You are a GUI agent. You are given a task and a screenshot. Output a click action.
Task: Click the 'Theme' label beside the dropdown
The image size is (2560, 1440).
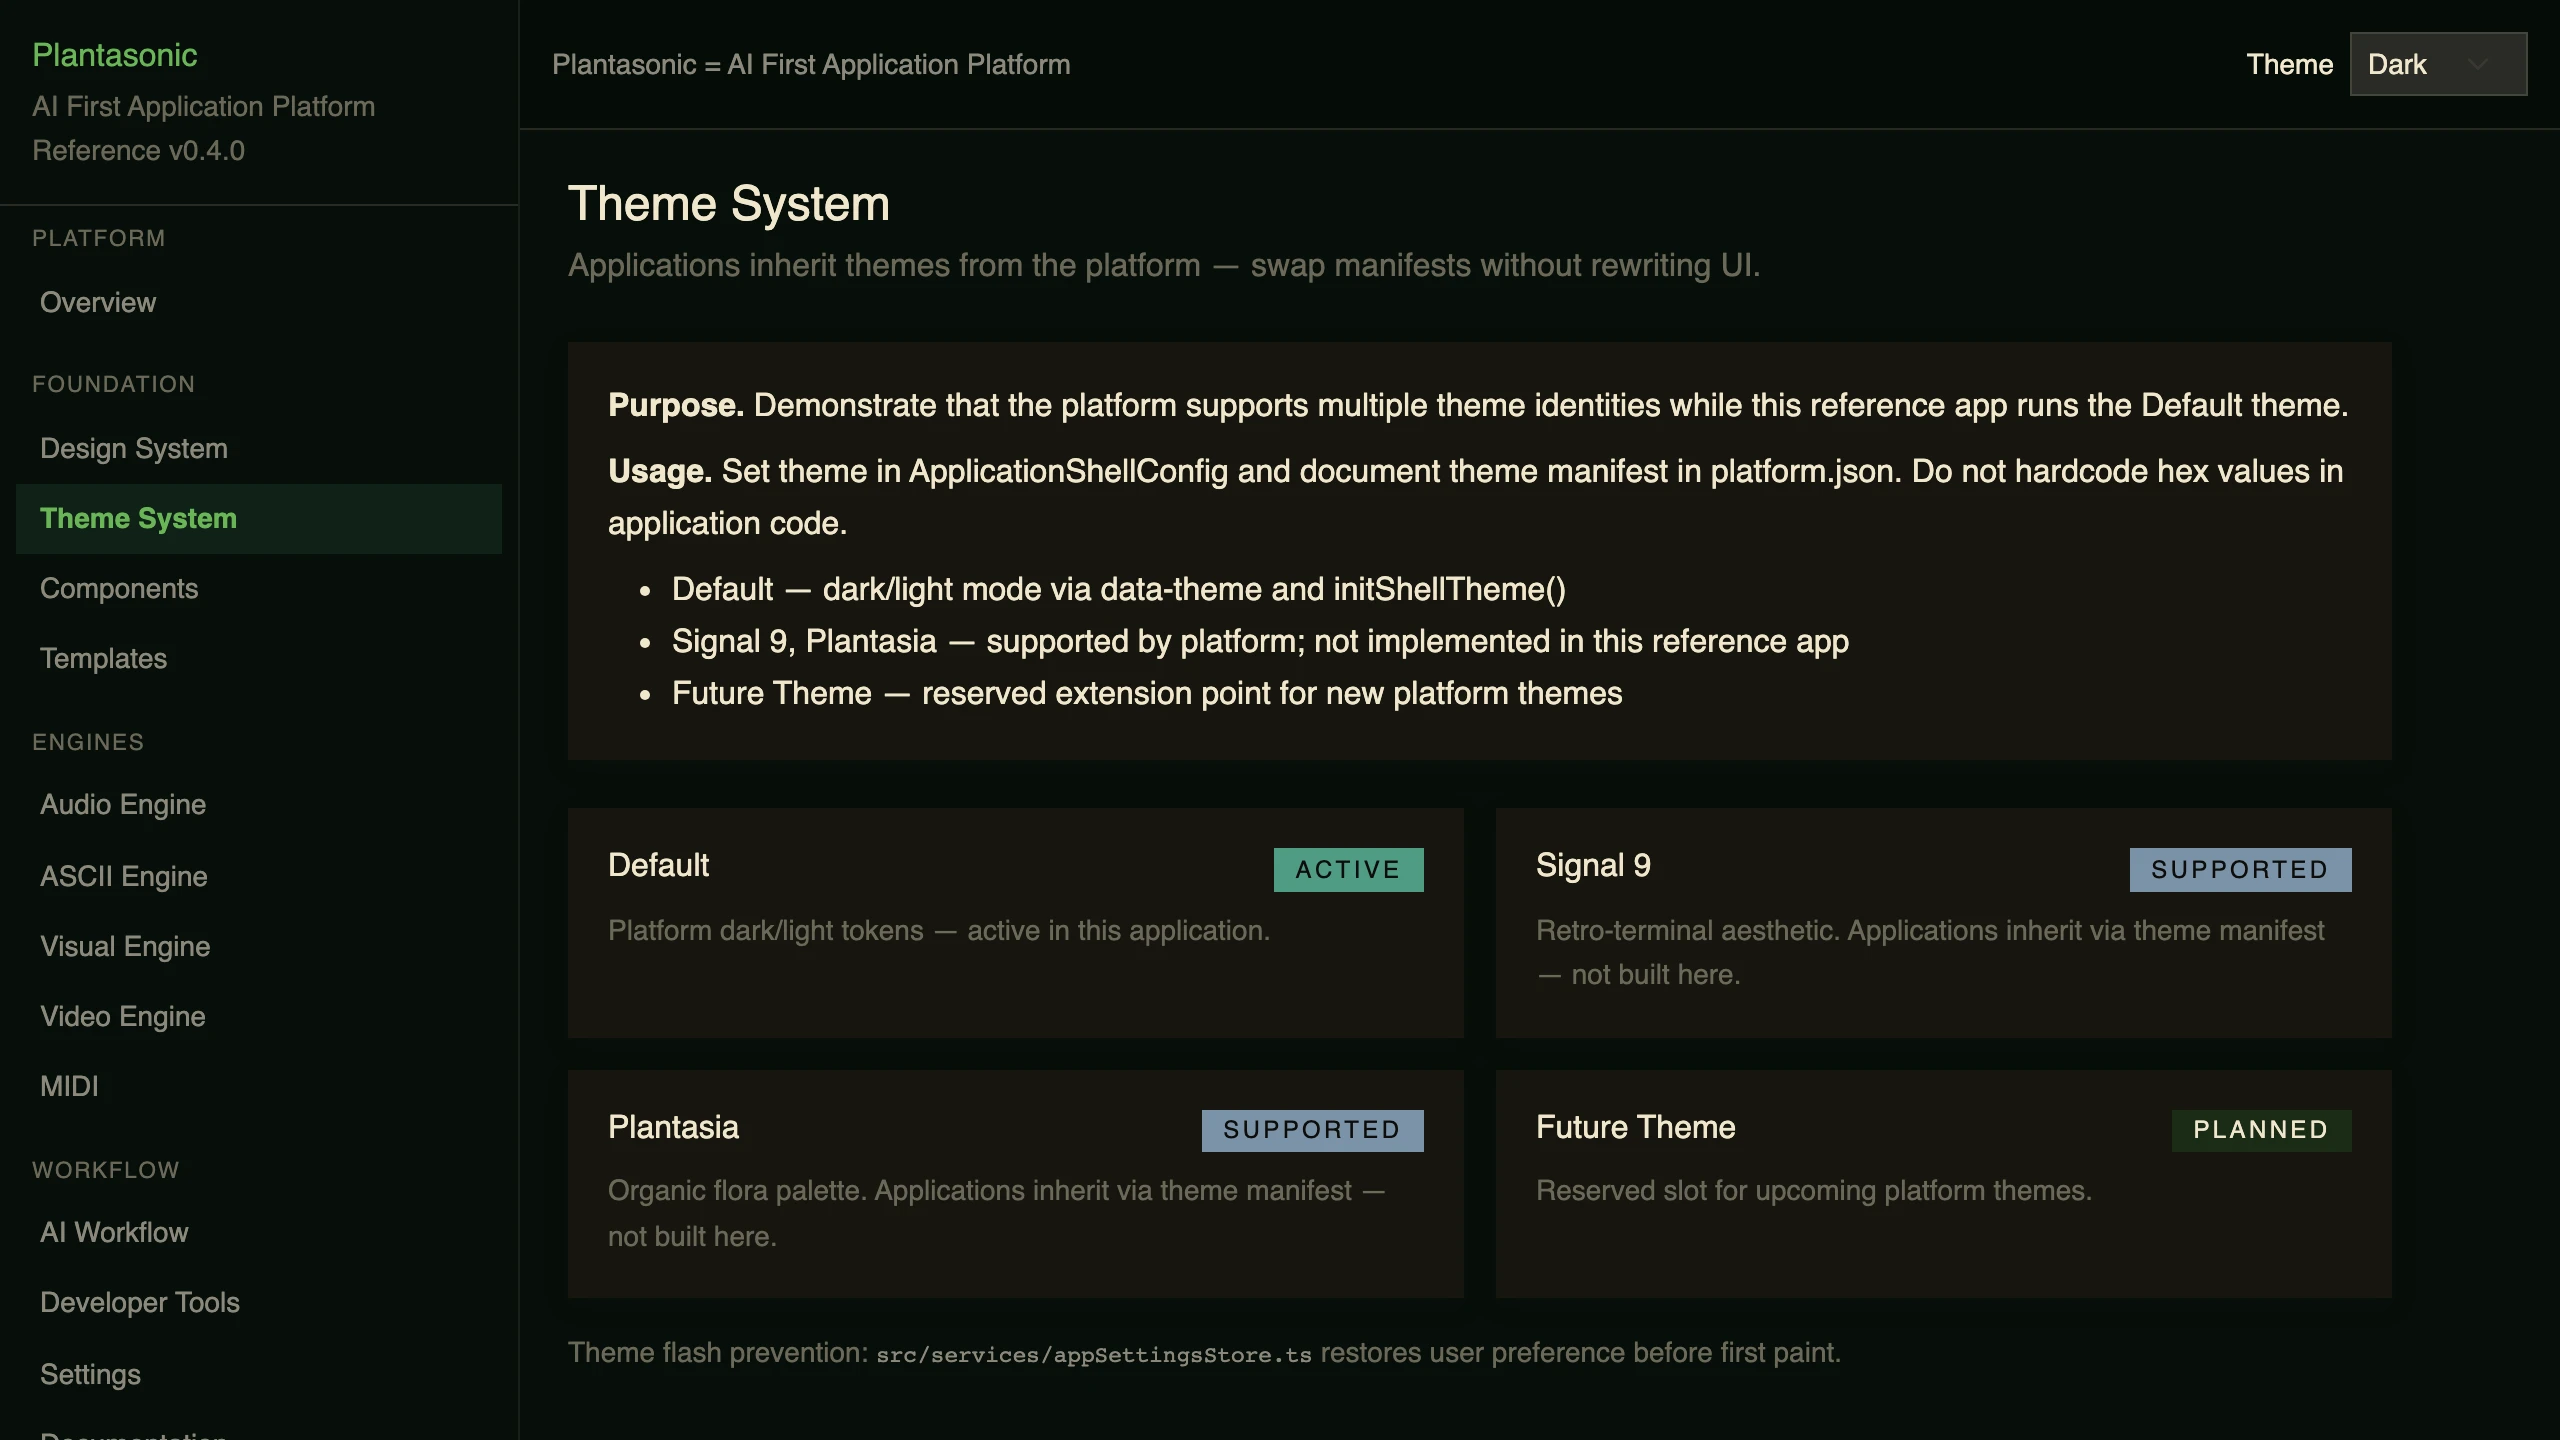click(x=2289, y=65)
